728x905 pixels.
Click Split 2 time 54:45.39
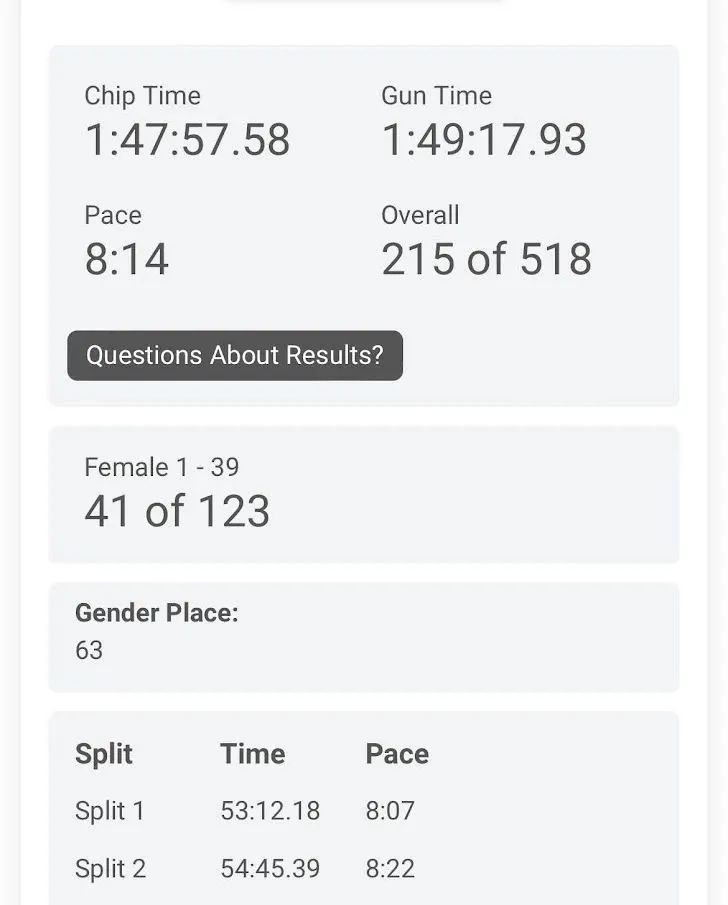coord(270,869)
